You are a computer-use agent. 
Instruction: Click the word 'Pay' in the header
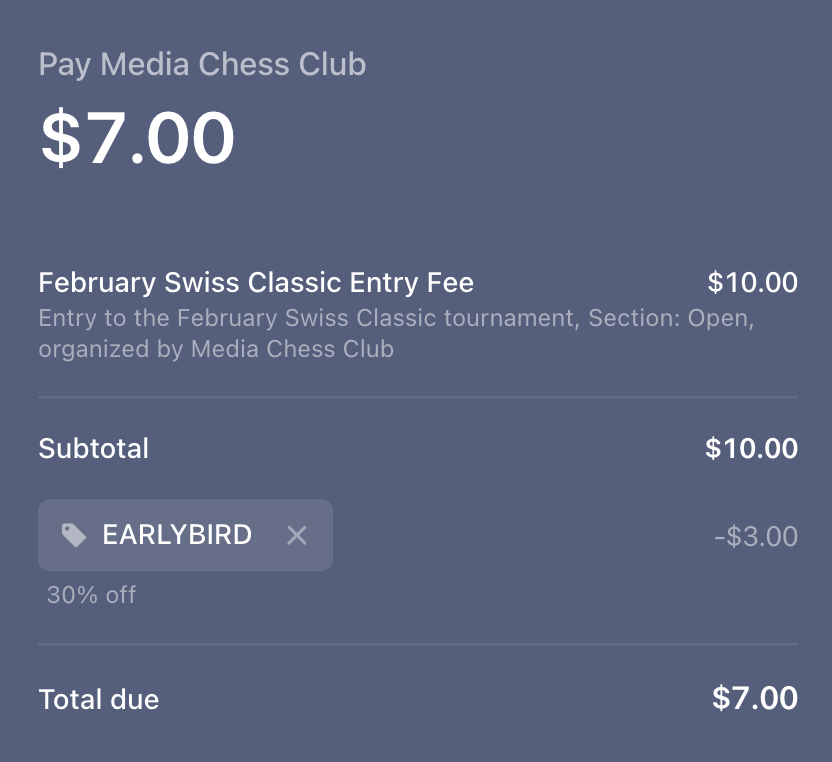[65, 64]
